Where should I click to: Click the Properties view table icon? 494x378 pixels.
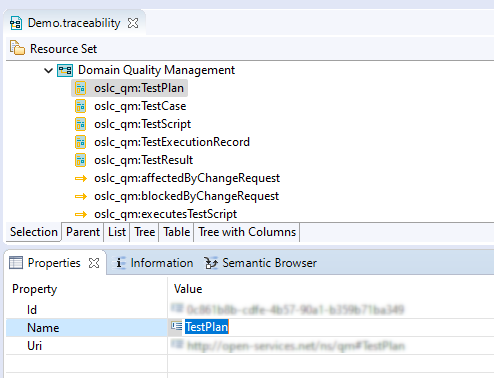click(16, 263)
